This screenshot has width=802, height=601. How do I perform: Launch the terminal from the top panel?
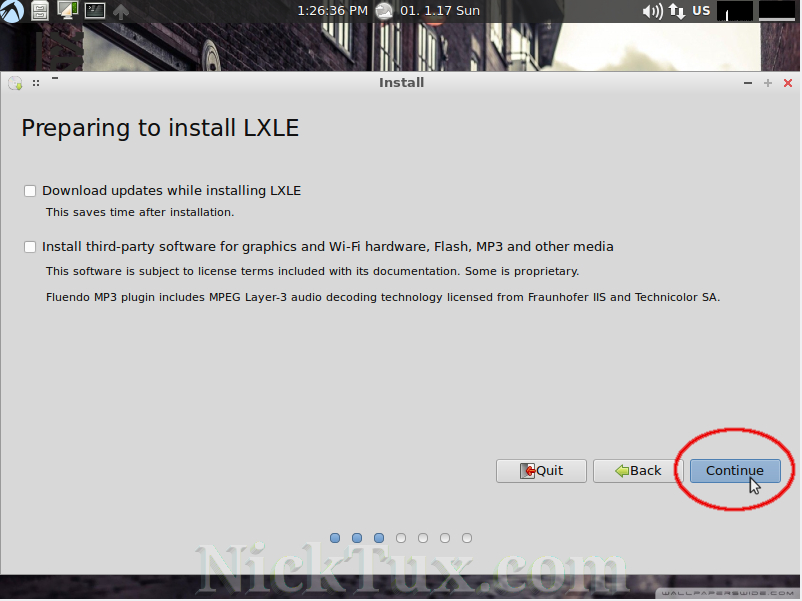coord(94,11)
